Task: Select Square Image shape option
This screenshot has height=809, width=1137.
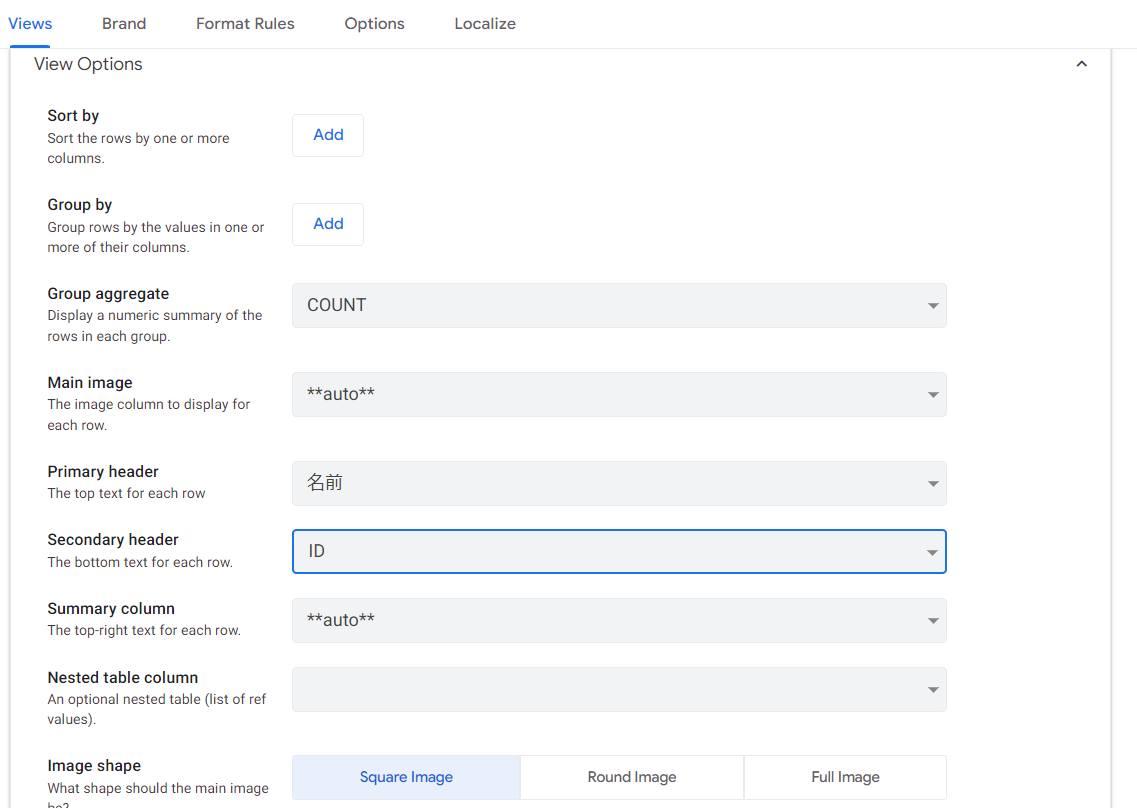Action: click(x=406, y=777)
